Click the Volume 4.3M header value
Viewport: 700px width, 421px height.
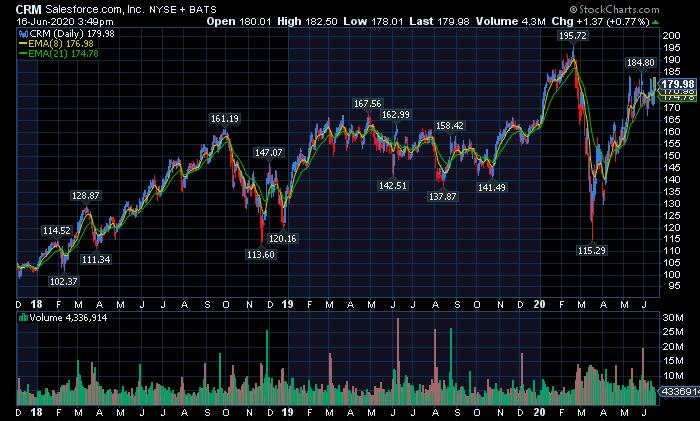tap(511, 21)
